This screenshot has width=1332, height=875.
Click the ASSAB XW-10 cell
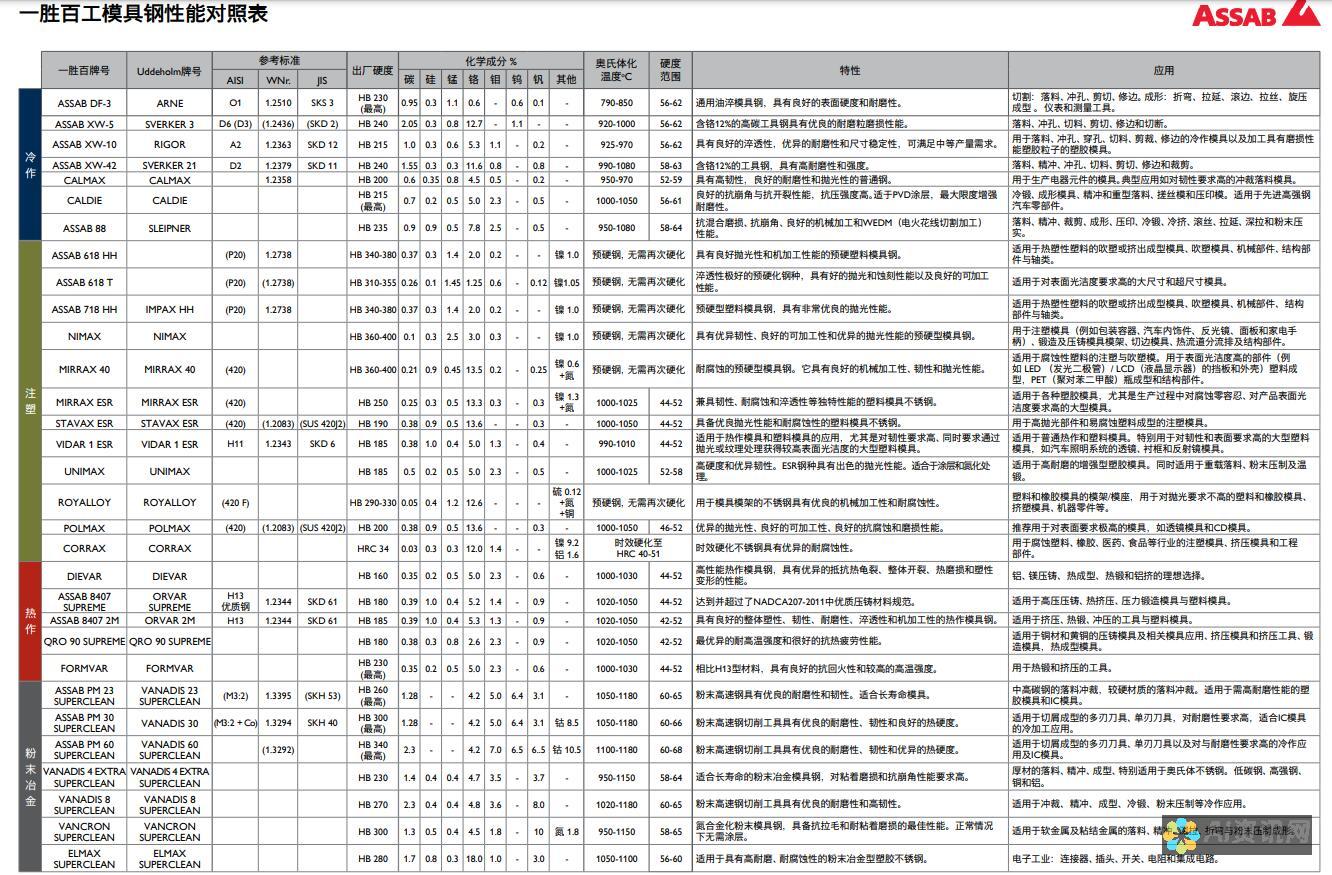(x=84, y=144)
